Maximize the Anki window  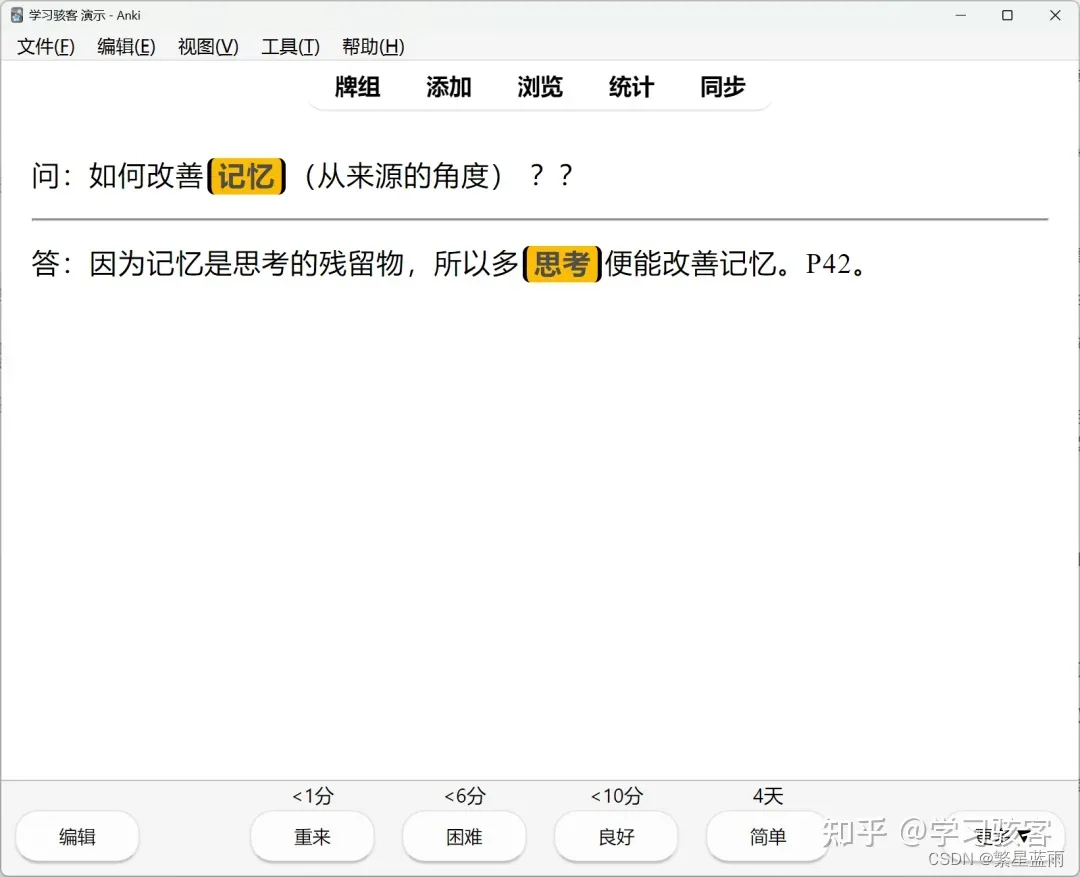point(1007,15)
